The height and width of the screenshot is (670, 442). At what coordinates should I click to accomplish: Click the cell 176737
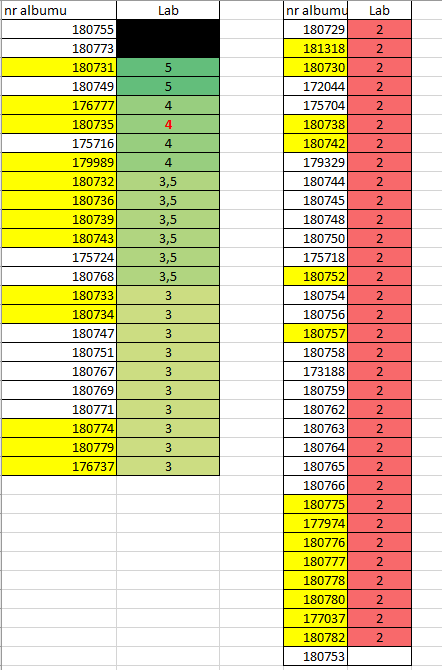point(59,467)
